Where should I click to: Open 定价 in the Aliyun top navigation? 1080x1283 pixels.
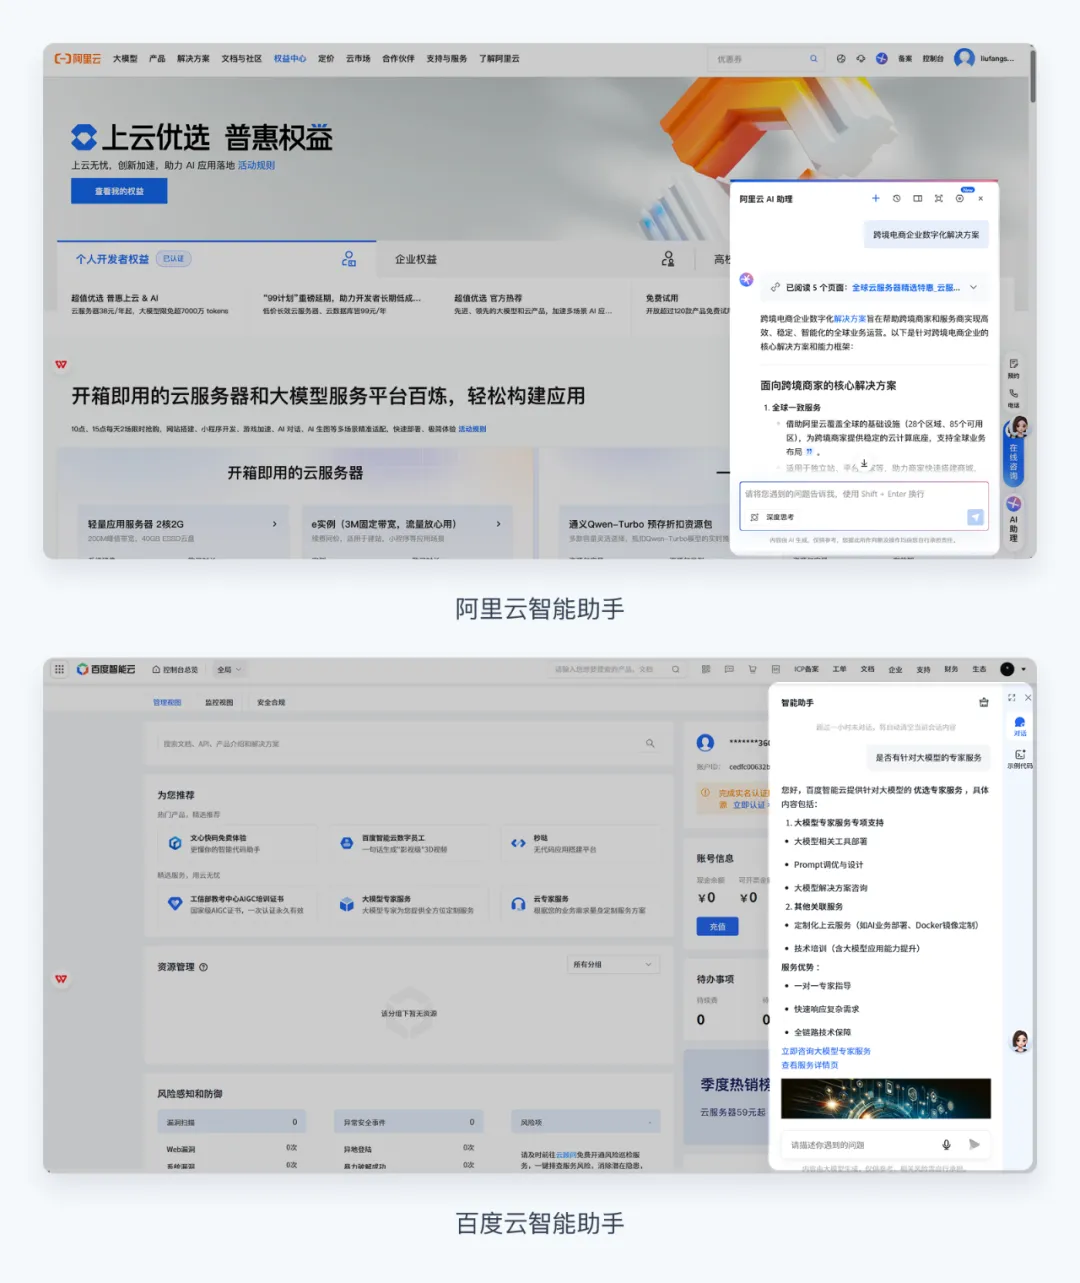(325, 58)
